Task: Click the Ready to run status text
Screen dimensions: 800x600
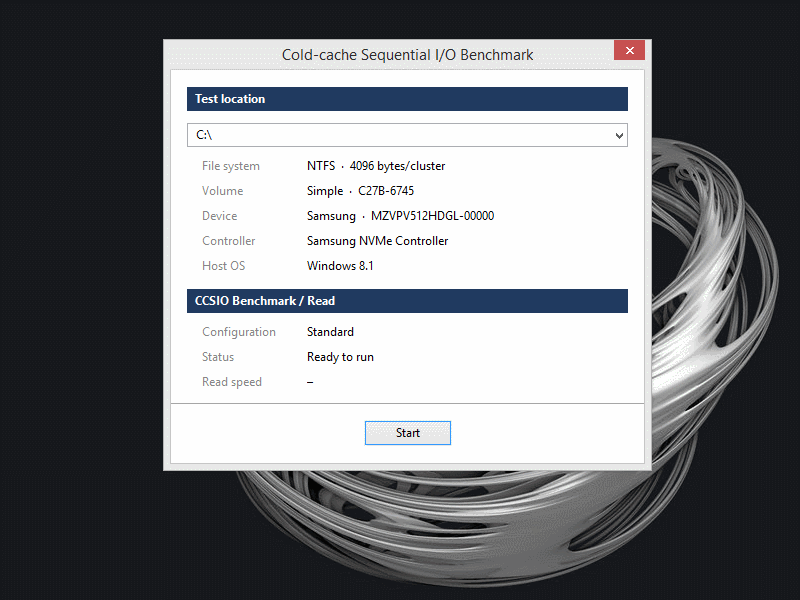Action: (340, 357)
